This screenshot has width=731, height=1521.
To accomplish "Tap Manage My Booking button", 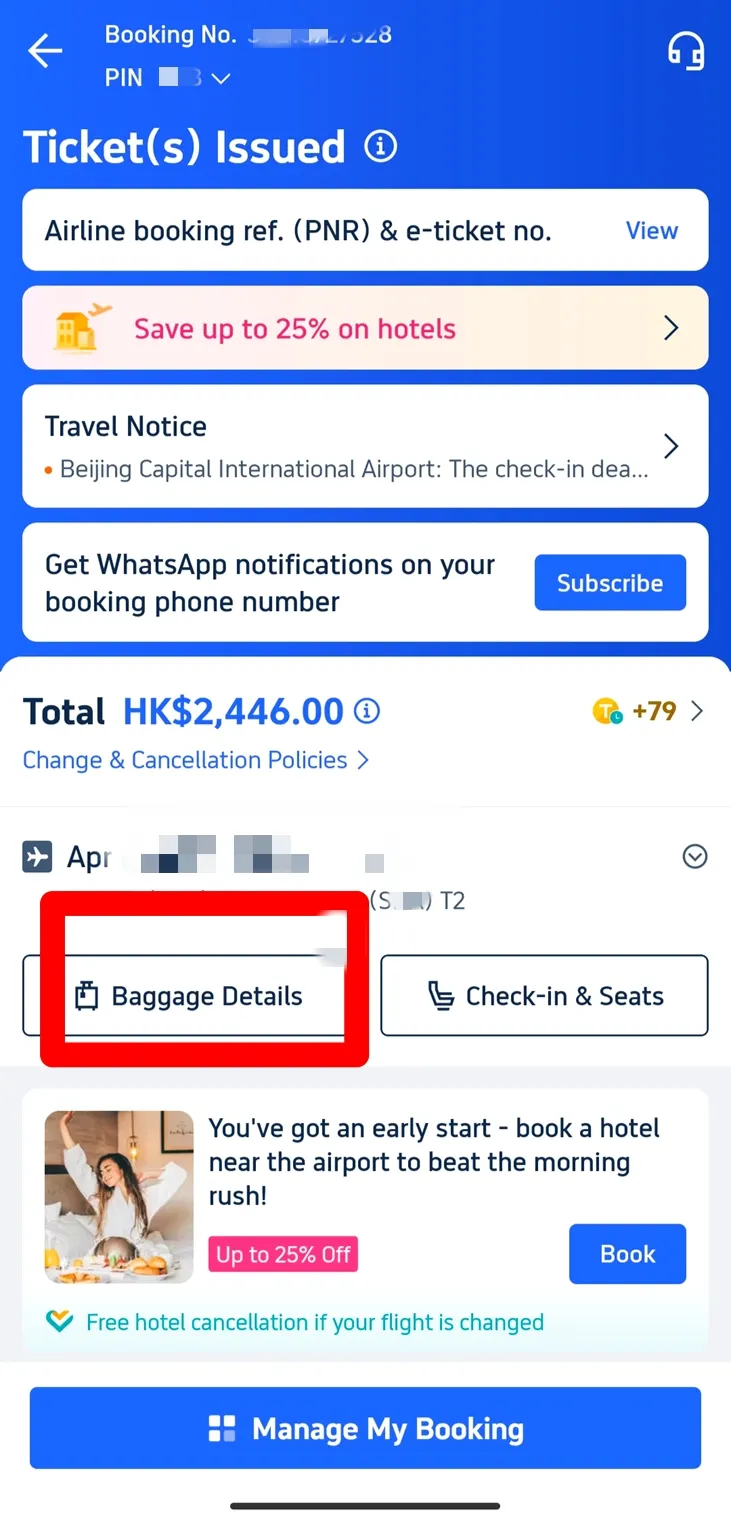I will 365,1428.
